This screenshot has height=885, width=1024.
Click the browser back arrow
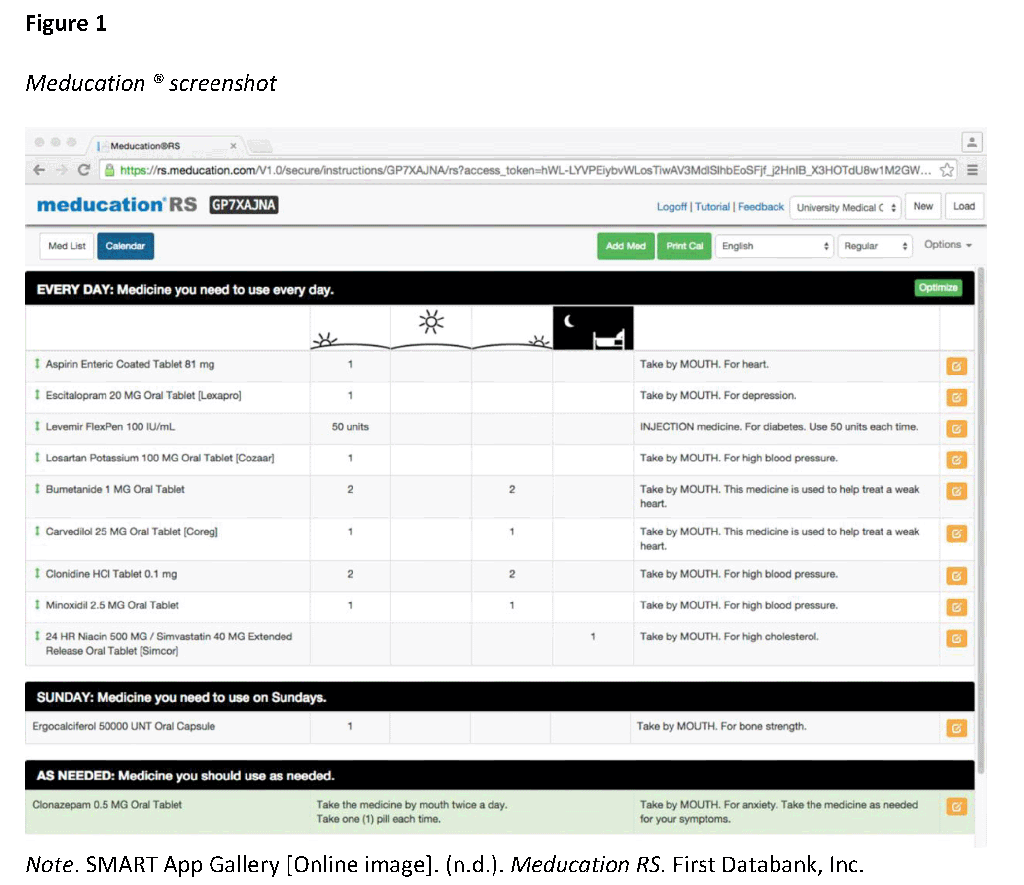coord(39,170)
